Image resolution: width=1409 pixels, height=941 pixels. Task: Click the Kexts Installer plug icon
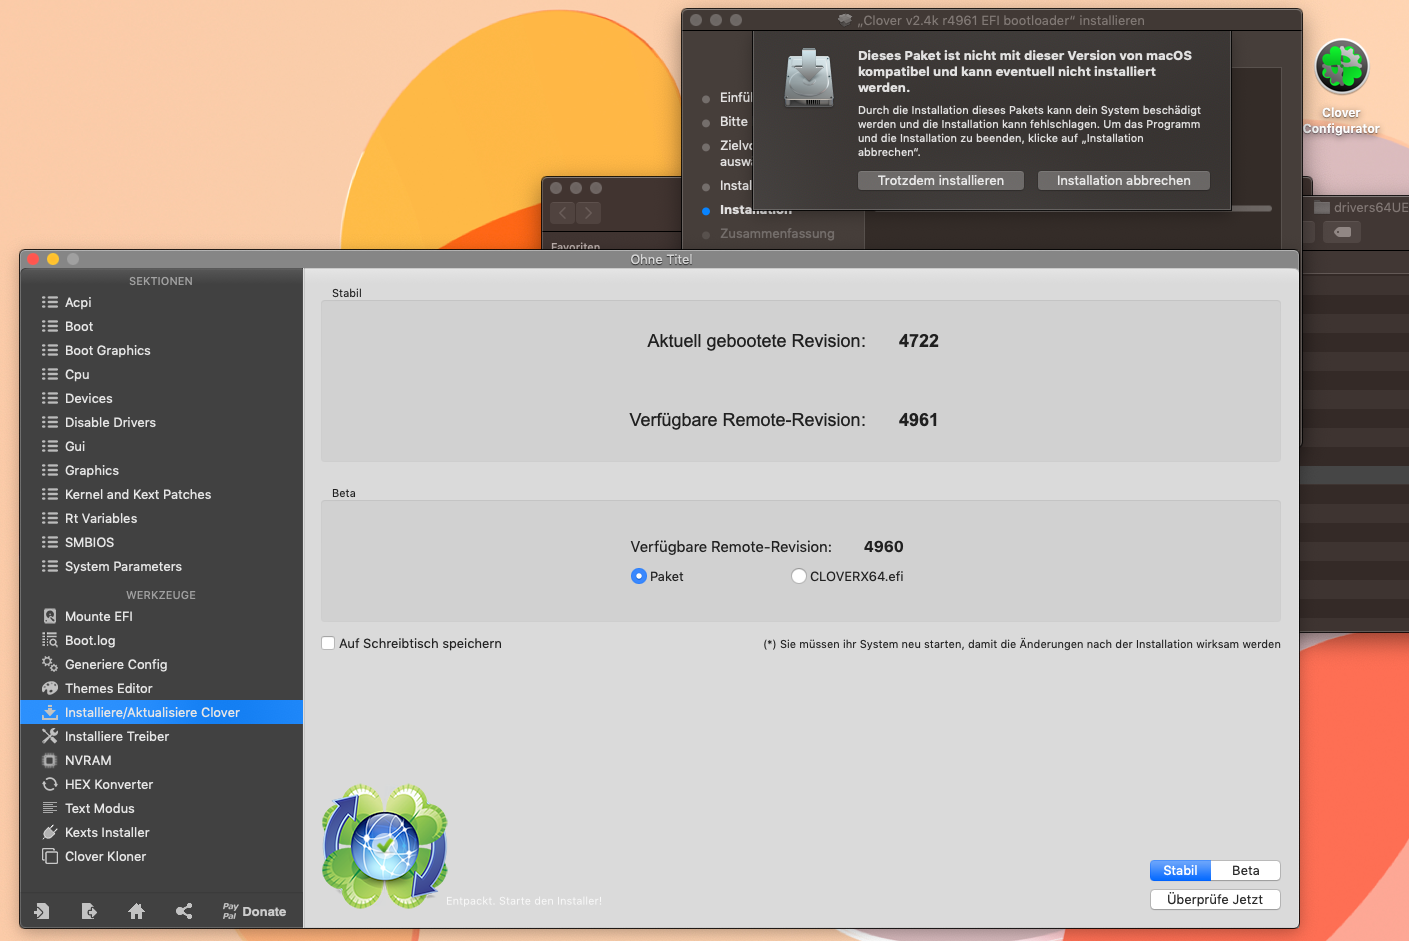[50, 832]
